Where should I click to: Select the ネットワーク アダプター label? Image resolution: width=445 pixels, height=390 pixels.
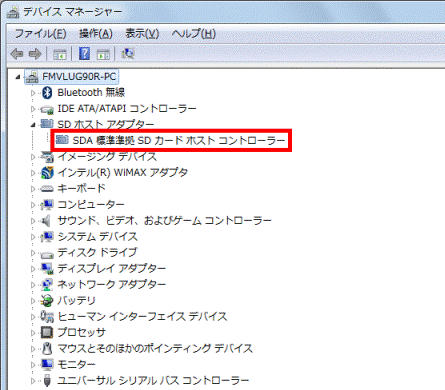pyautogui.click(x=111, y=285)
